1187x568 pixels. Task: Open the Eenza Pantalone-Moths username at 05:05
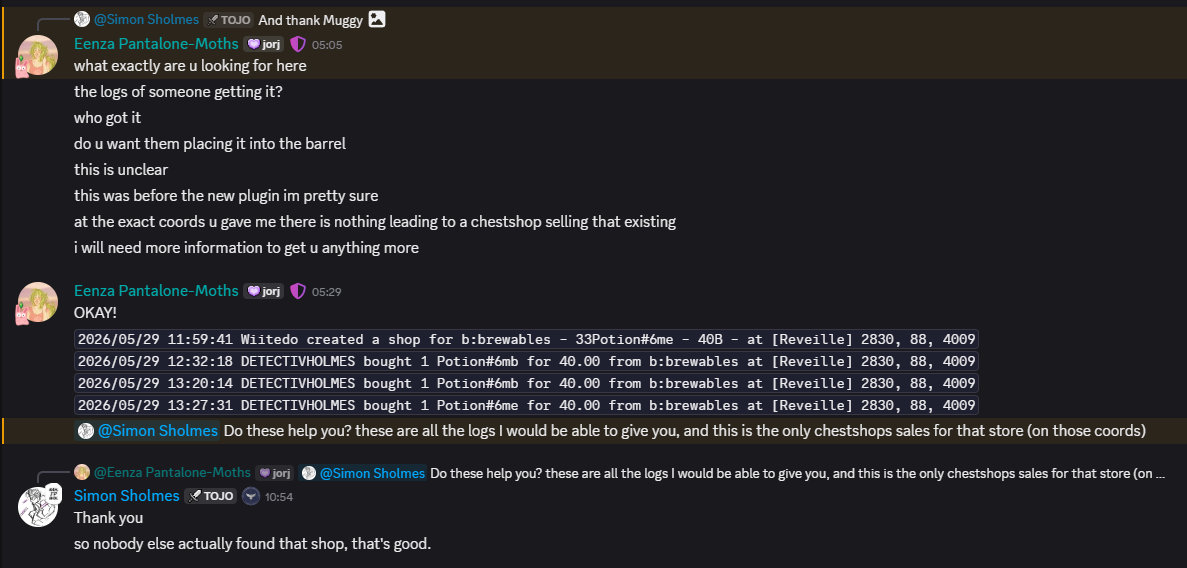click(156, 44)
